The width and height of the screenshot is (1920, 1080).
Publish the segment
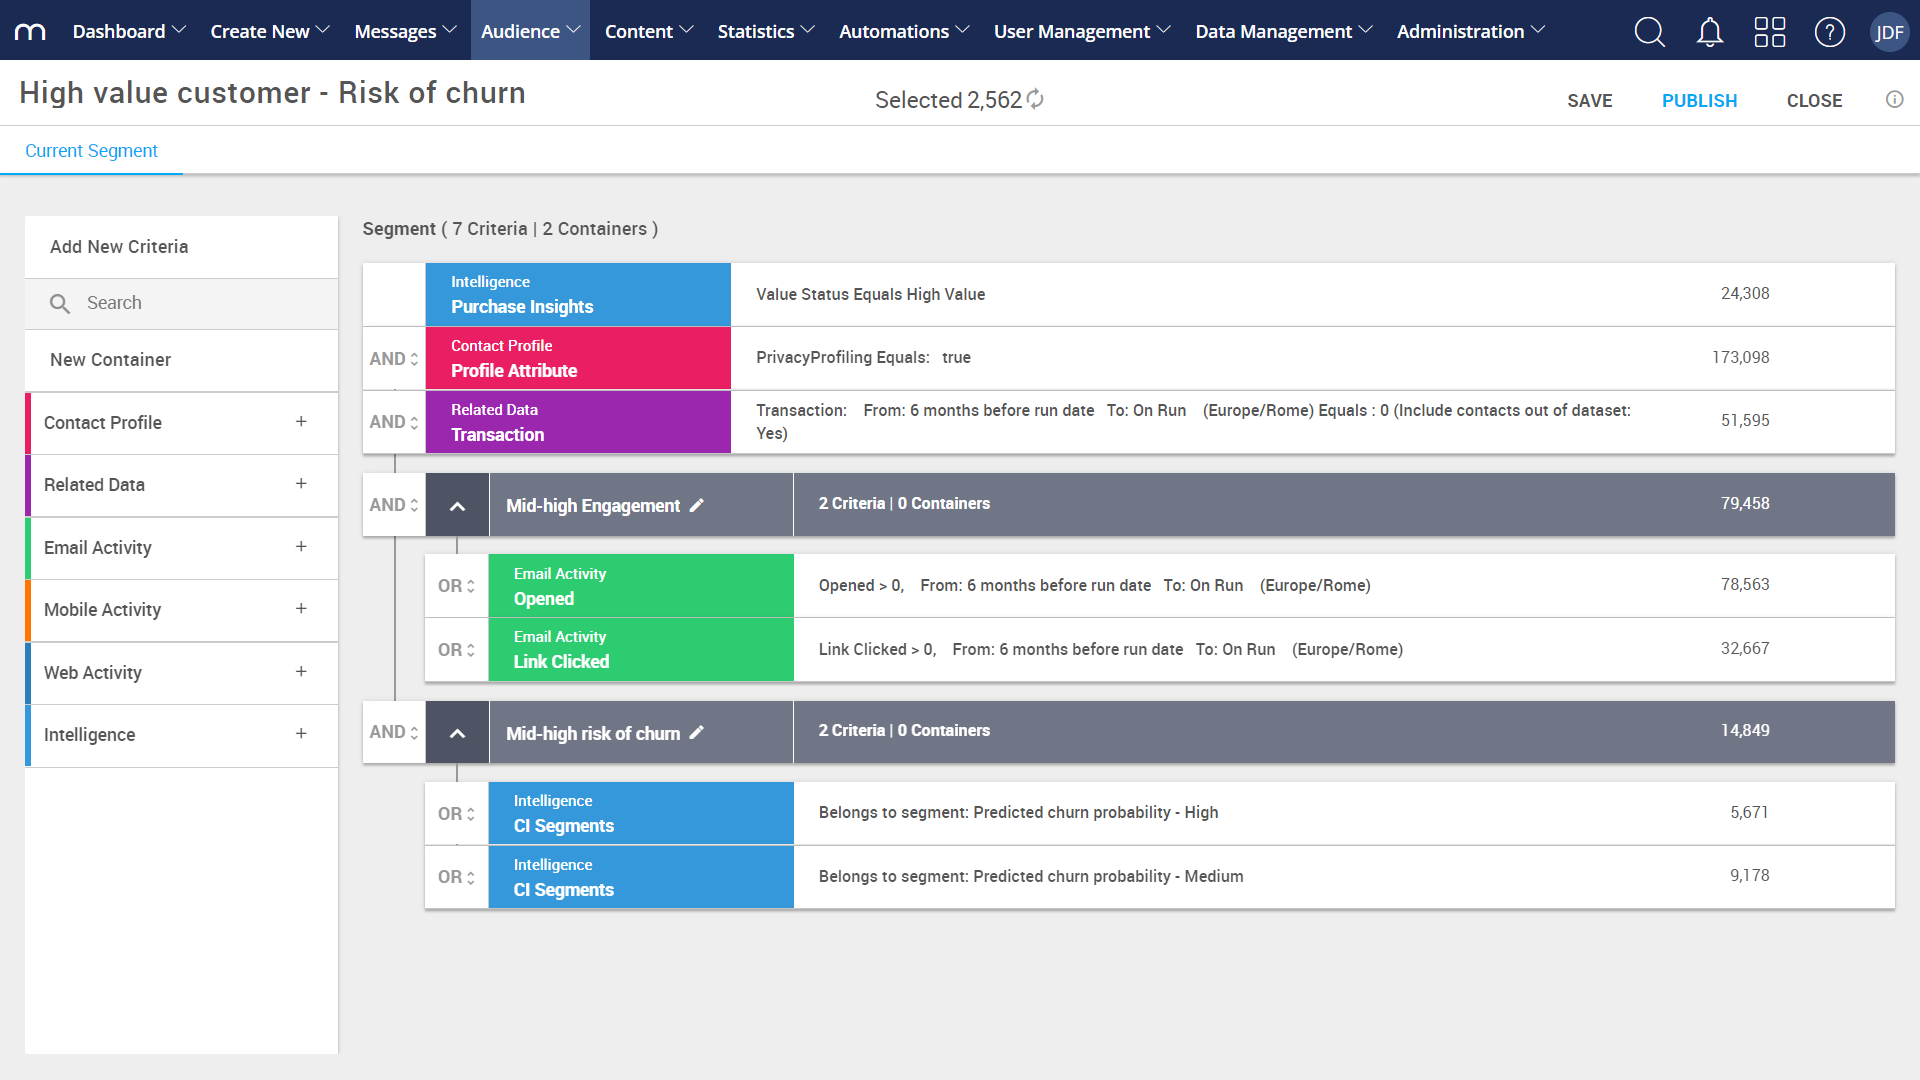[x=1699, y=100]
